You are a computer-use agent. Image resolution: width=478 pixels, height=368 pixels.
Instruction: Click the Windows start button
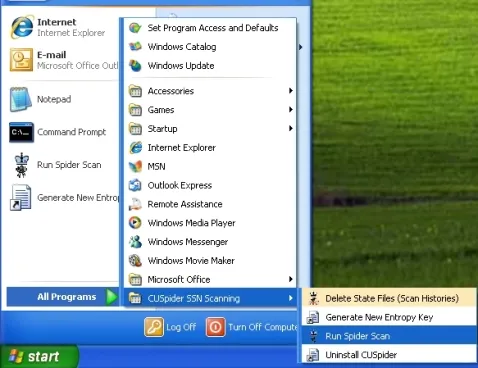pos(39,356)
